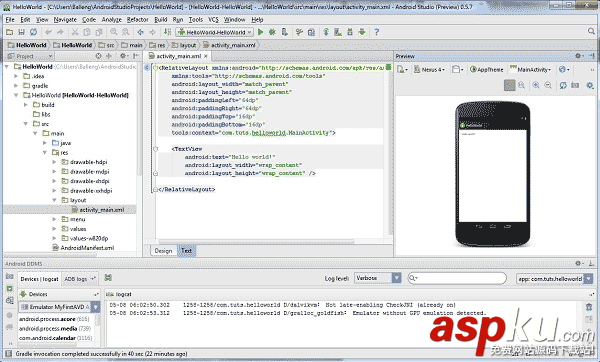Refresh the layout preview
This screenshot has height=362, width=600.
pos(563,85)
